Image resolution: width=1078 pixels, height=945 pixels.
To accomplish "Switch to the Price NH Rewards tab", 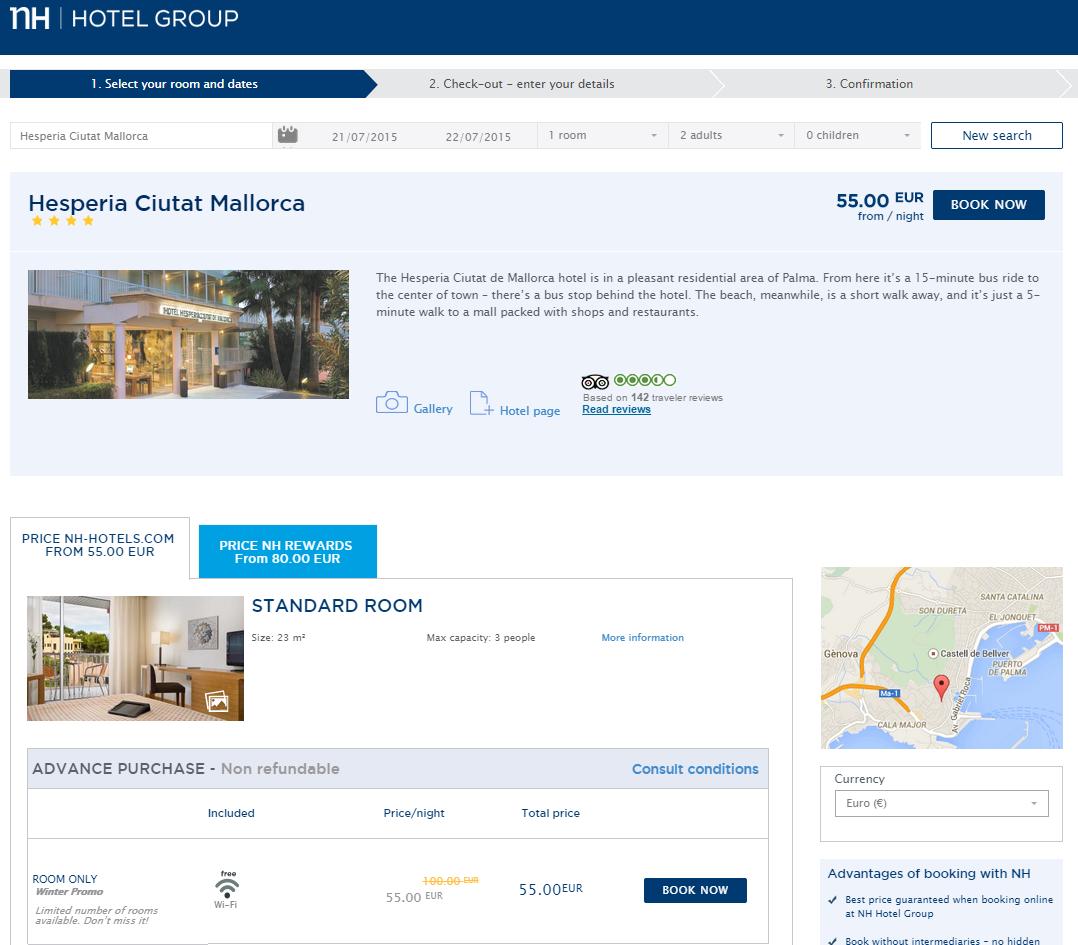I will [x=287, y=551].
